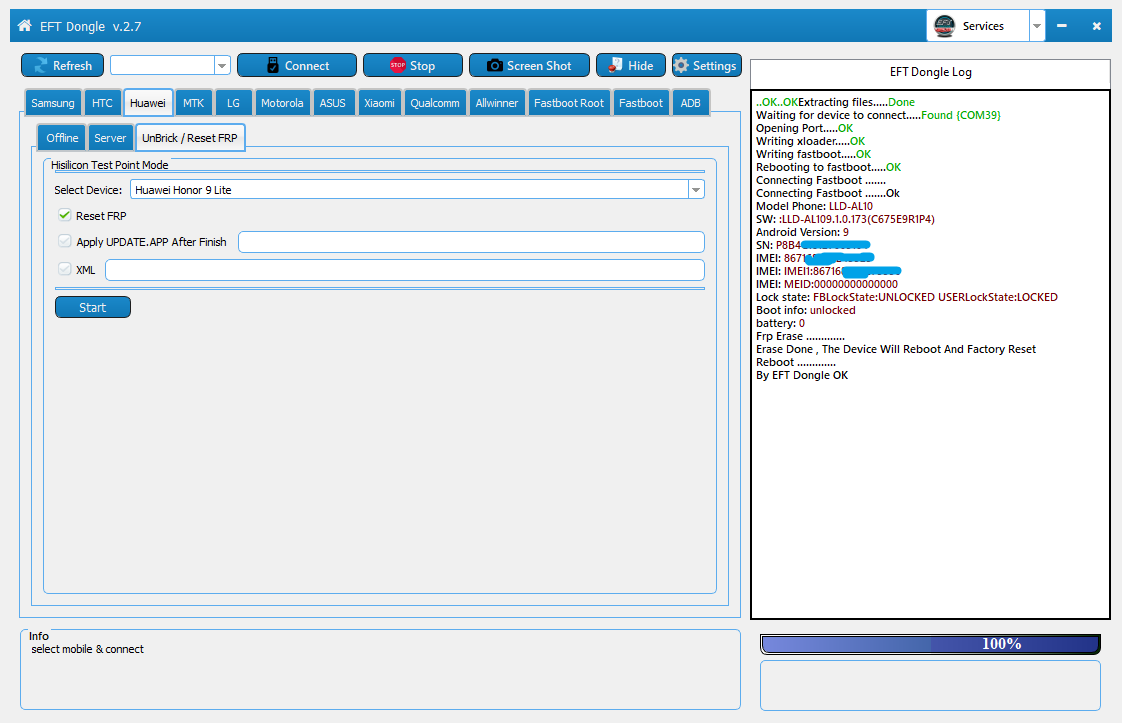This screenshot has width=1122, height=723.
Task: Switch to the Allwinner tab
Action: [497, 103]
